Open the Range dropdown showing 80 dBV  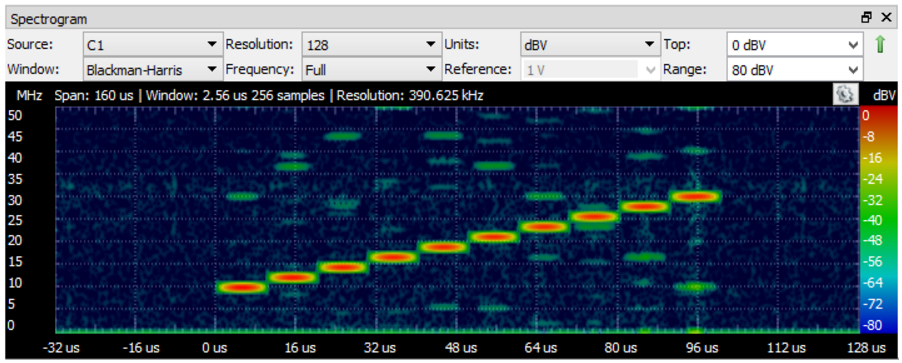pos(794,70)
